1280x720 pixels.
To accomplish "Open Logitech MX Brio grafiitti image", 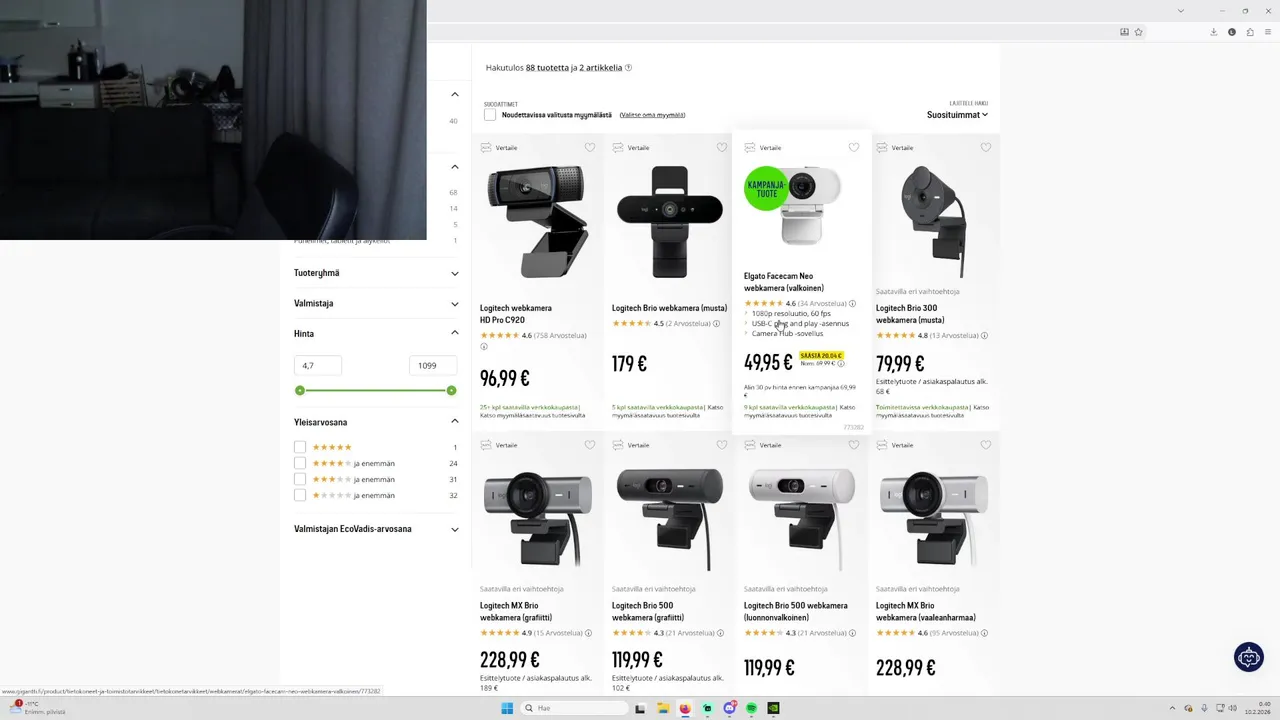I will [538, 517].
